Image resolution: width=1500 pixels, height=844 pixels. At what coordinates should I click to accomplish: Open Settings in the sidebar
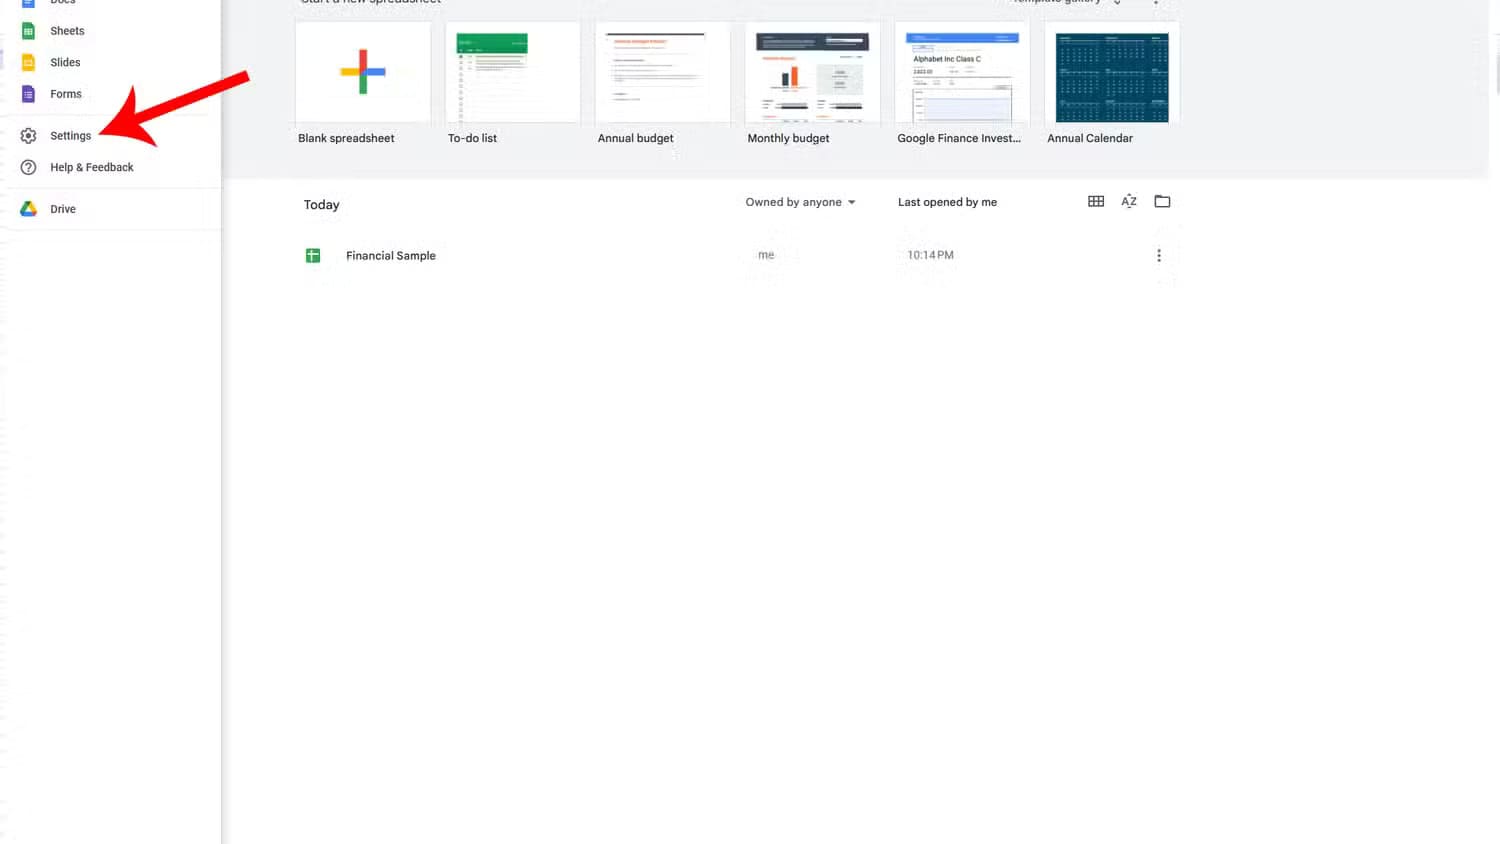click(70, 136)
